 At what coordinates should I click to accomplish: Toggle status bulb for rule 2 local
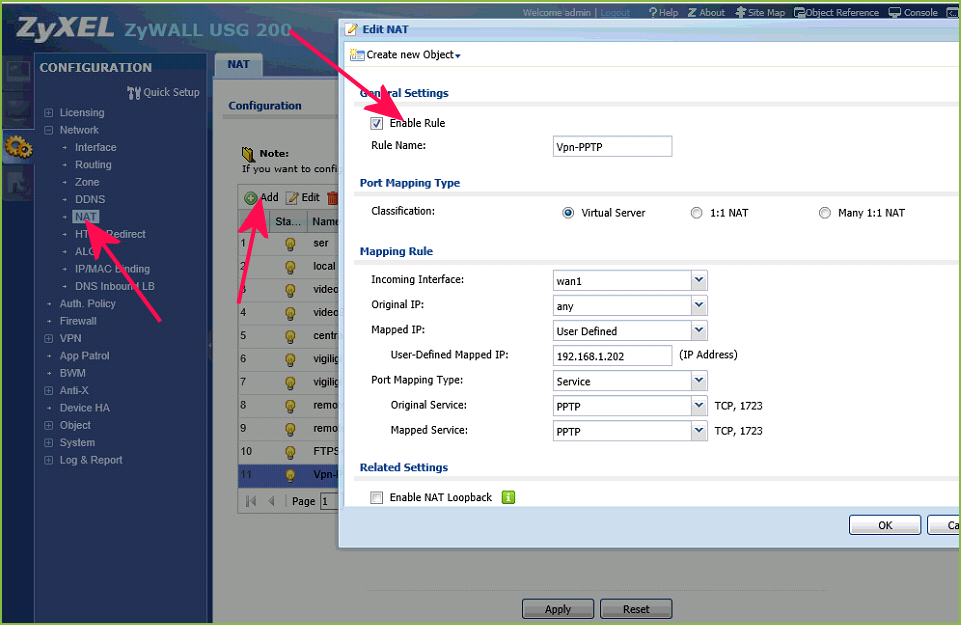pyautogui.click(x=291, y=267)
